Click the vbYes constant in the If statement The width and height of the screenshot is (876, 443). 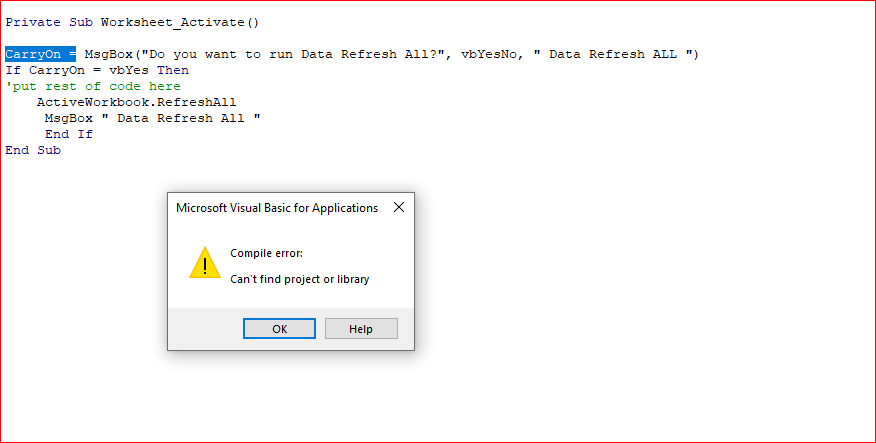coord(129,70)
